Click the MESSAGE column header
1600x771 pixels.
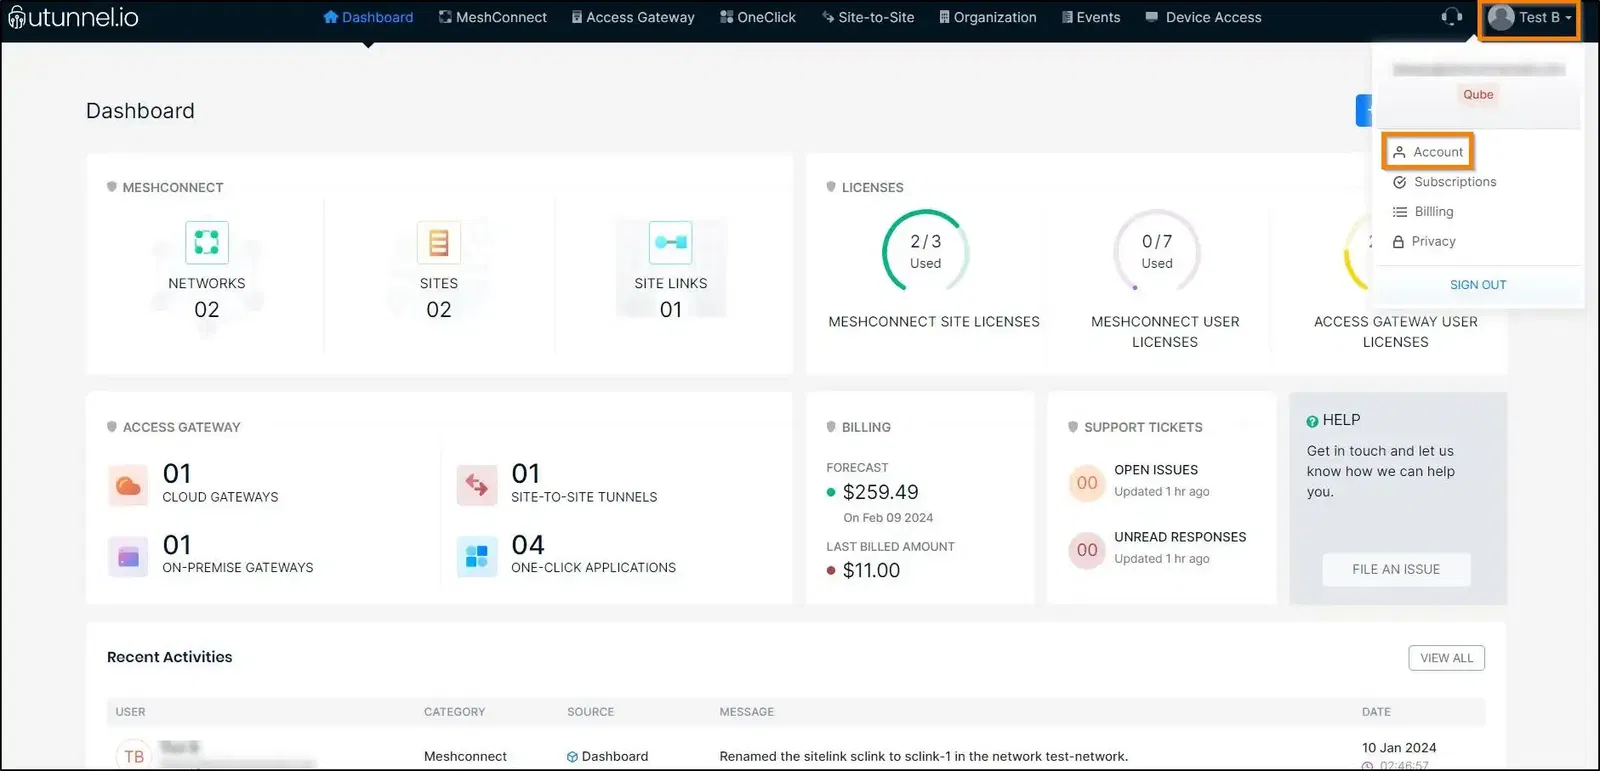pyautogui.click(x=747, y=712)
